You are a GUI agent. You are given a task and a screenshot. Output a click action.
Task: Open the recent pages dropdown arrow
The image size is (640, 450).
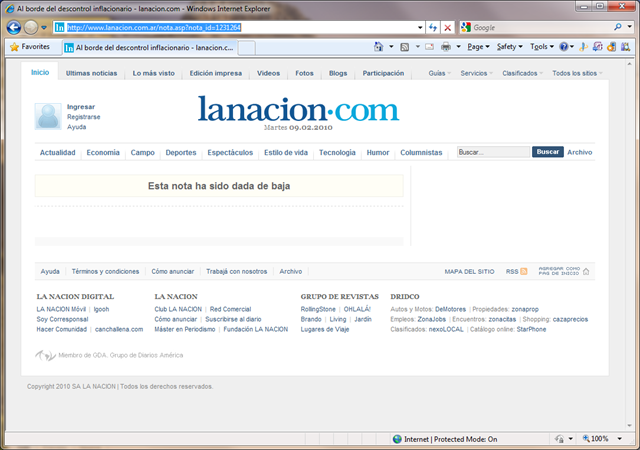[44, 28]
